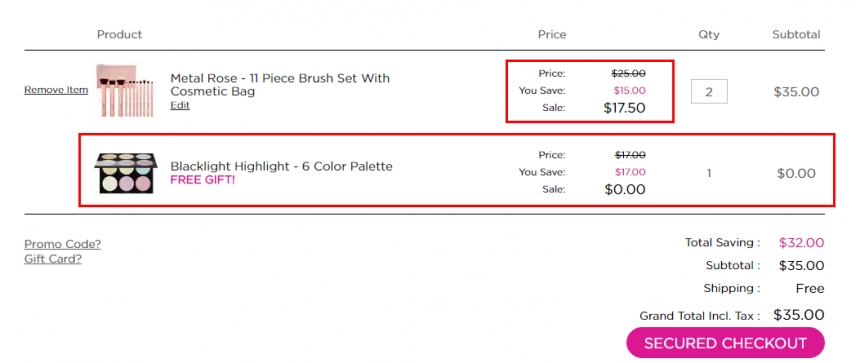Click the Grand Total $35.00 amount
860x363 pixels.
[799, 315]
